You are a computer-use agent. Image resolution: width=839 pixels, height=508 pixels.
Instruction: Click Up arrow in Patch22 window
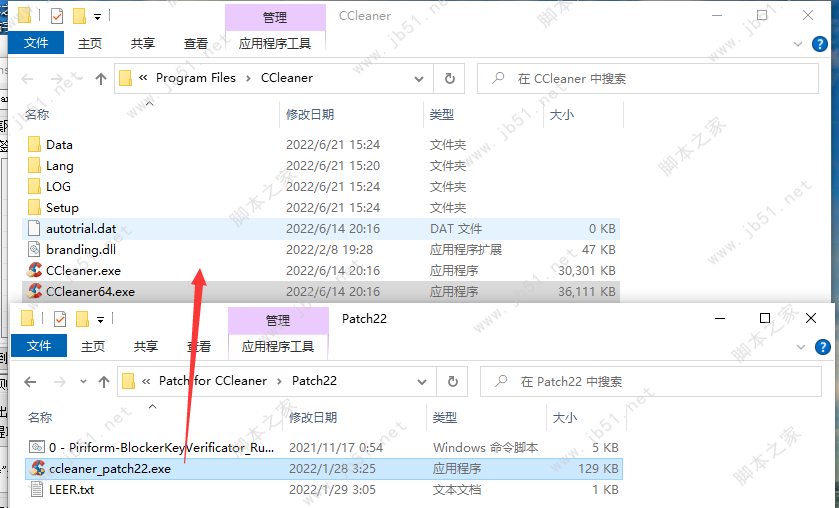(104, 382)
